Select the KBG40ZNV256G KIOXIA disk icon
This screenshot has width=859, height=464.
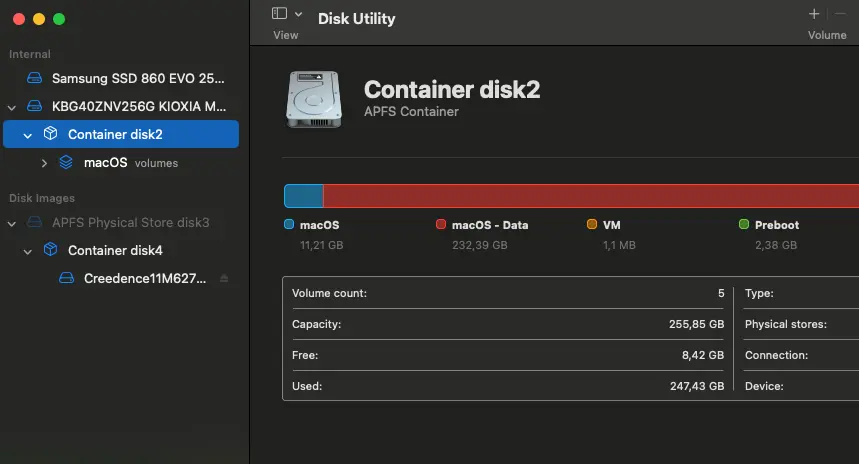click(35, 106)
